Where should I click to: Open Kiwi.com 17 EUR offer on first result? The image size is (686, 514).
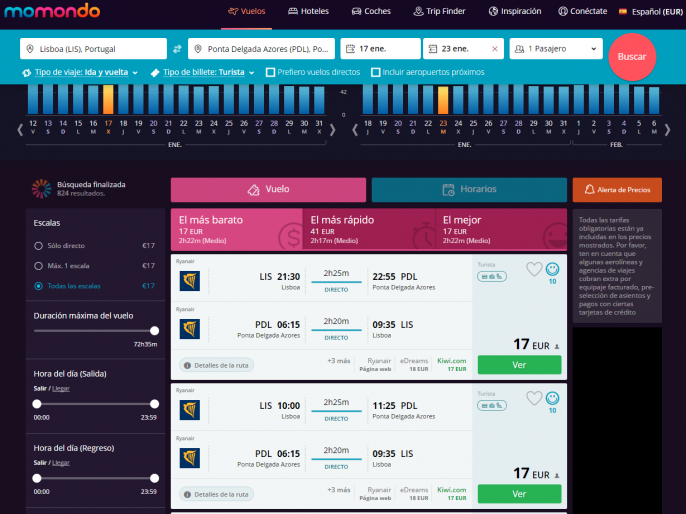point(452,364)
